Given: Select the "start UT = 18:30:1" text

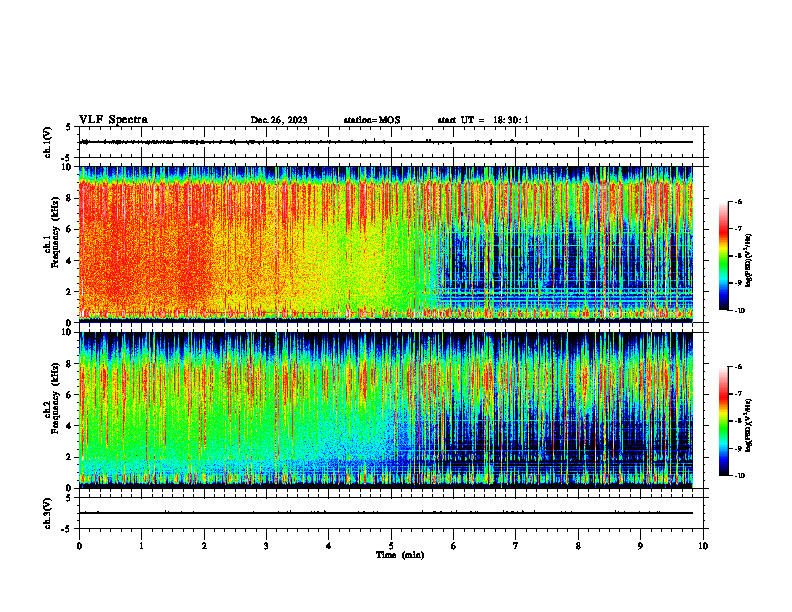Looking at the screenshot, I should tap(483, 120).
